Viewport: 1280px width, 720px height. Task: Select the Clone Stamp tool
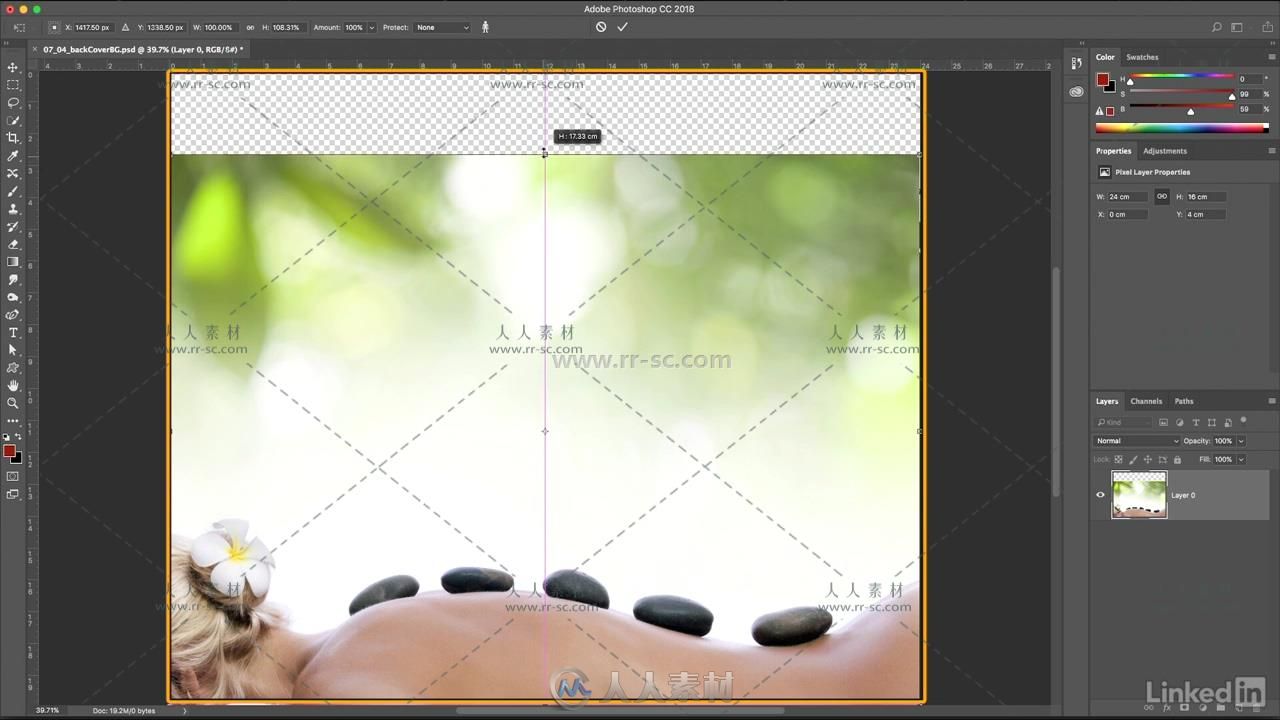pos(13,209)
